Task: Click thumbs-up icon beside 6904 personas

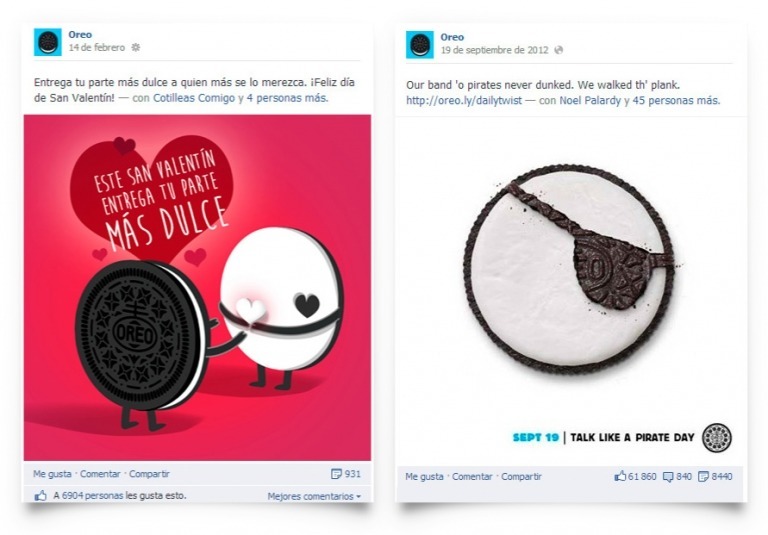Action: point(41,495)
